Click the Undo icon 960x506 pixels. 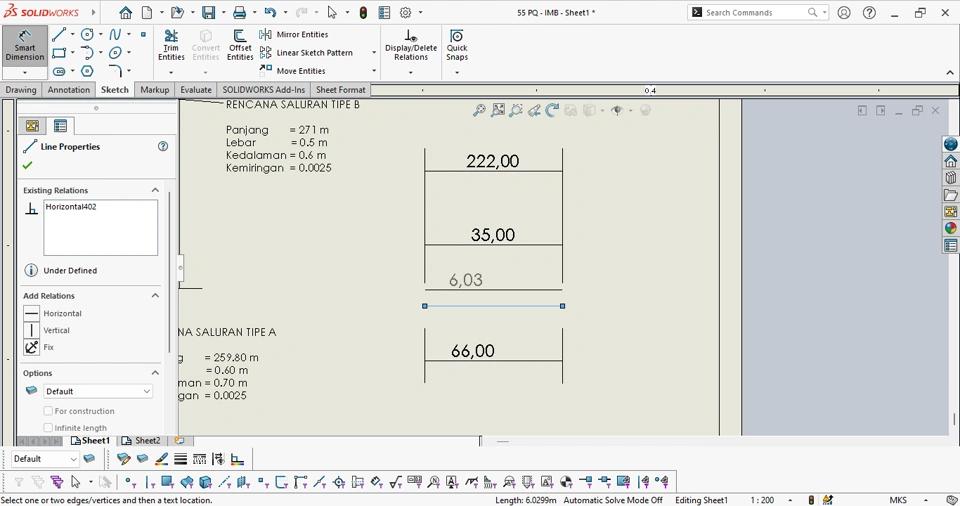coord(270,12)
